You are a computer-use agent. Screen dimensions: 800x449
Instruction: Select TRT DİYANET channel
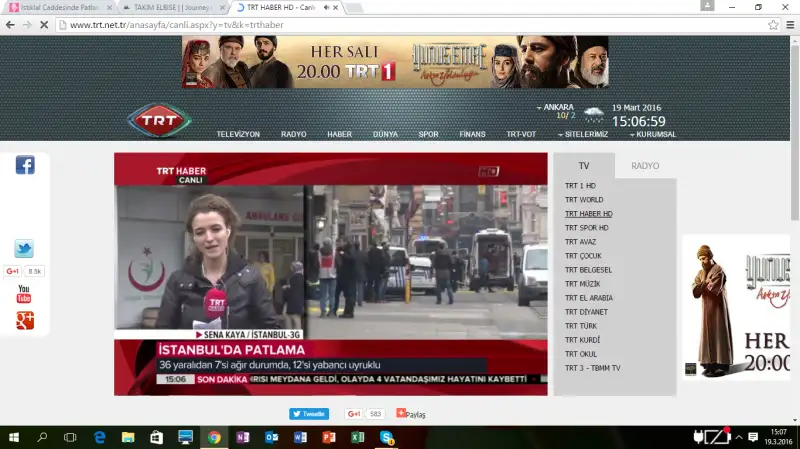pyautogui.click(x=586, y=312)
